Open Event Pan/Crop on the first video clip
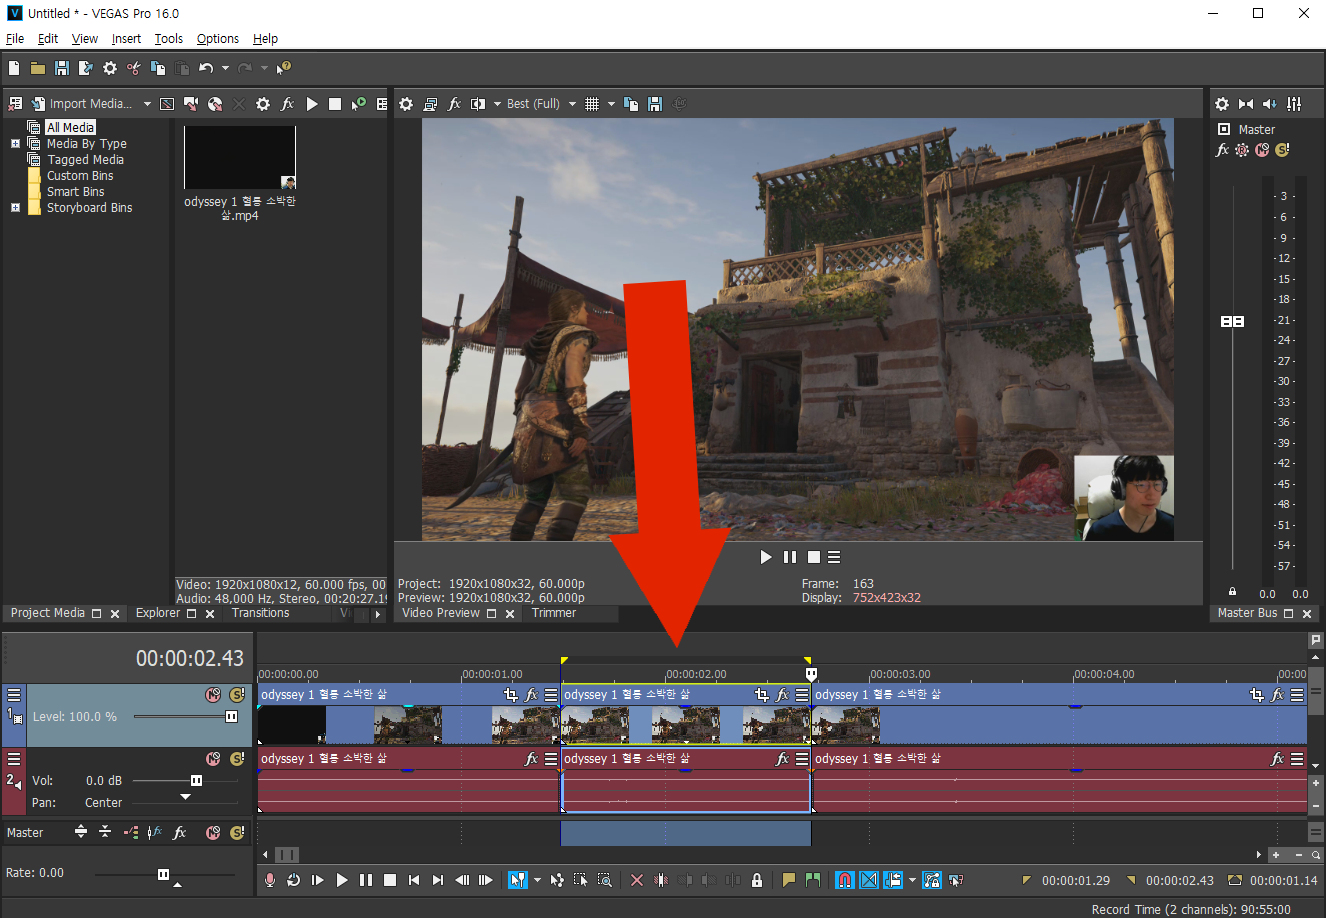The width and height of the screenshot is (1326, 918). pos(511,694)
